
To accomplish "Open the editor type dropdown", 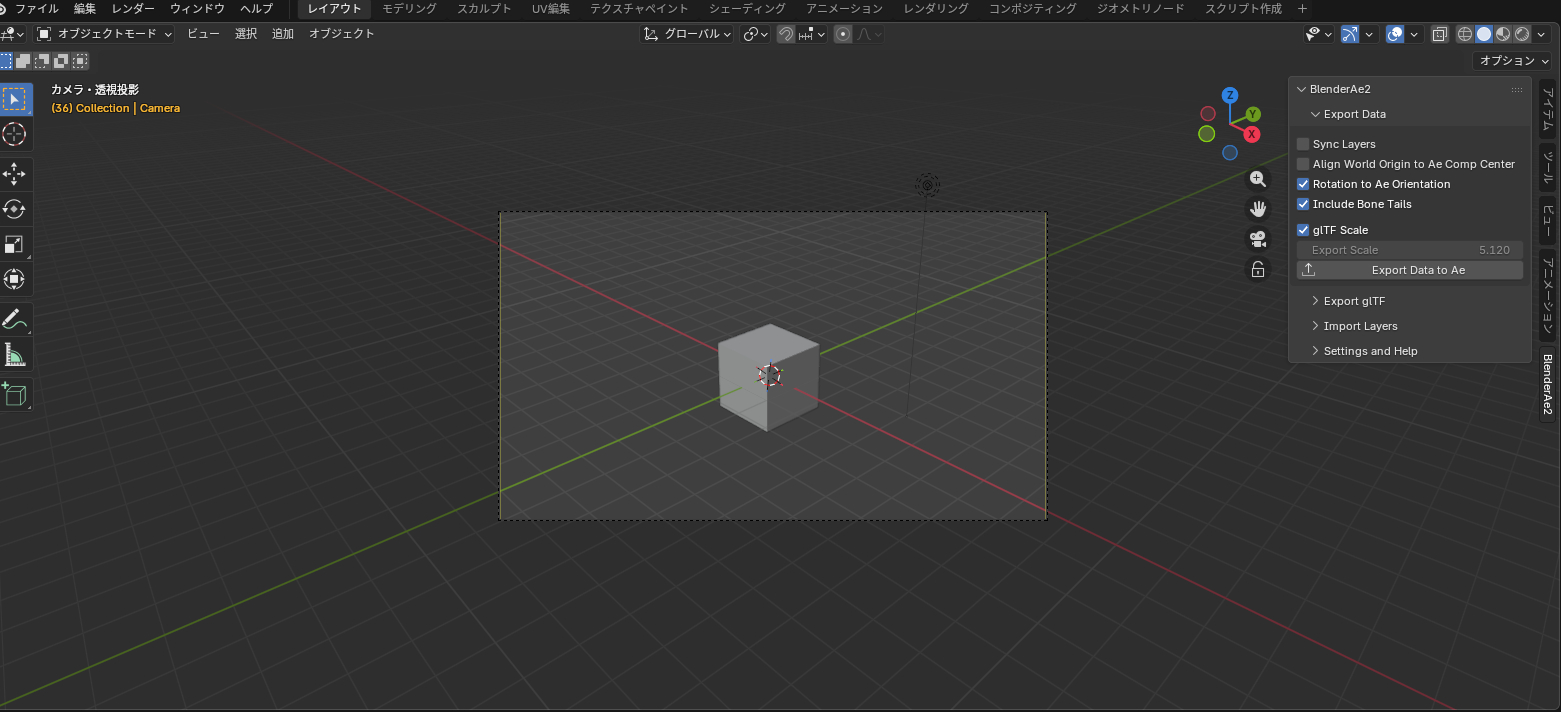I will (14, 34).
